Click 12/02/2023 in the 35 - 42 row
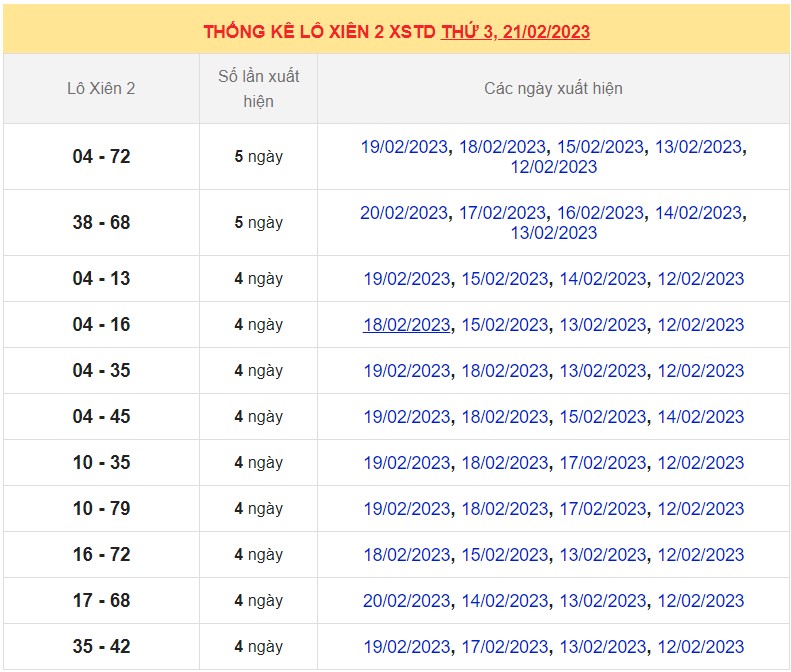 tap(701, 647)
